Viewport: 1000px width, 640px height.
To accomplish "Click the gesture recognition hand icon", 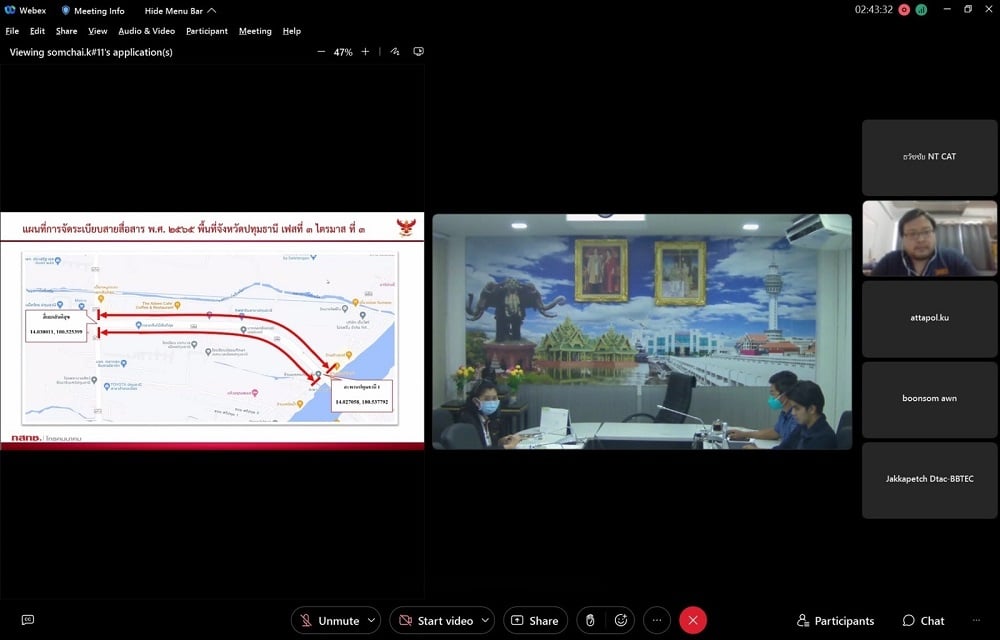I will (x=591, y=620).
